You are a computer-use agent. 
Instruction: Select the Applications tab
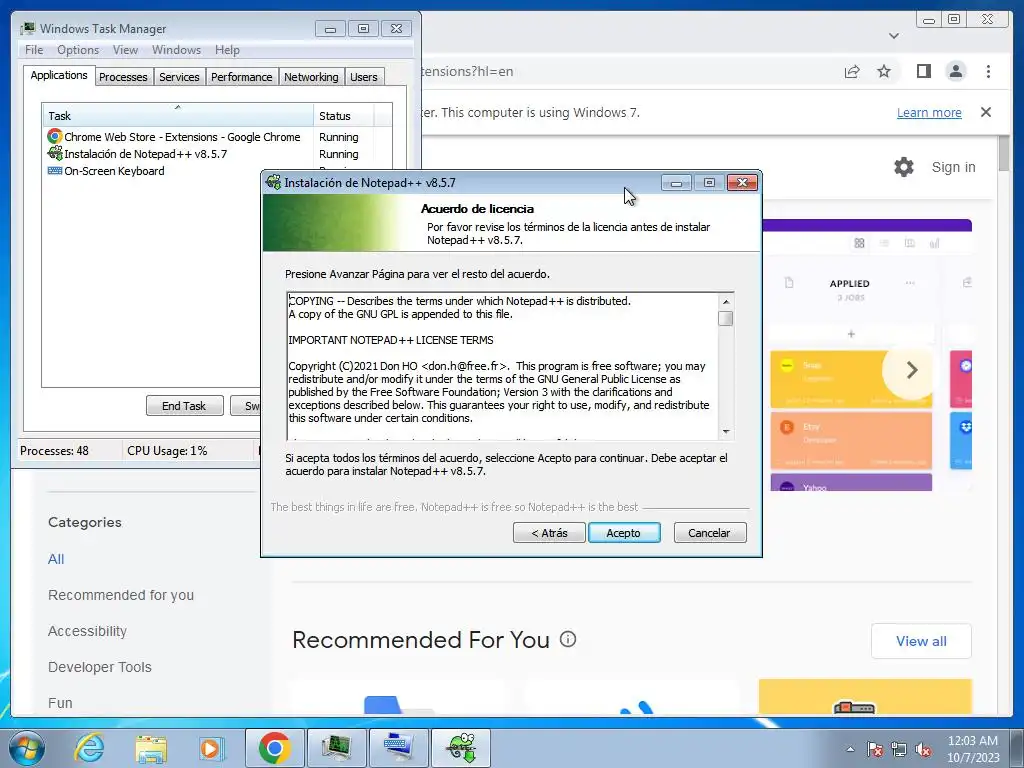(59, 75)
